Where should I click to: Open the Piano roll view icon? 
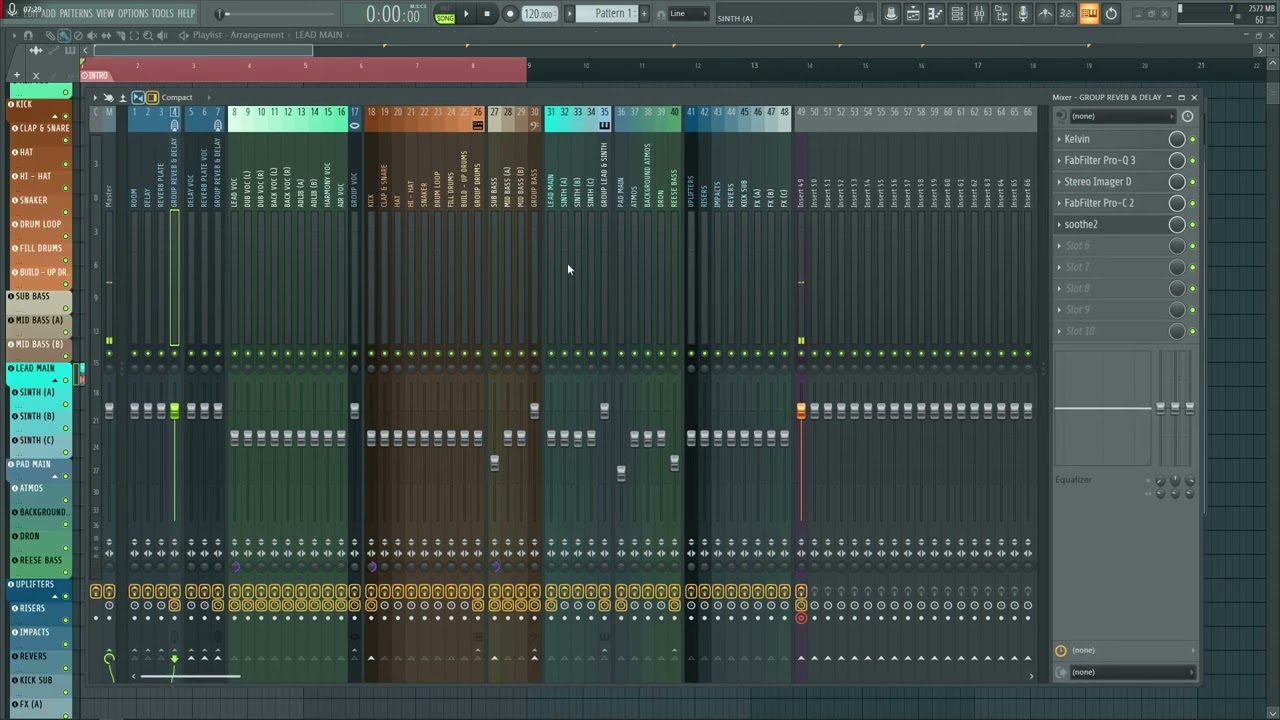point(935,13)
